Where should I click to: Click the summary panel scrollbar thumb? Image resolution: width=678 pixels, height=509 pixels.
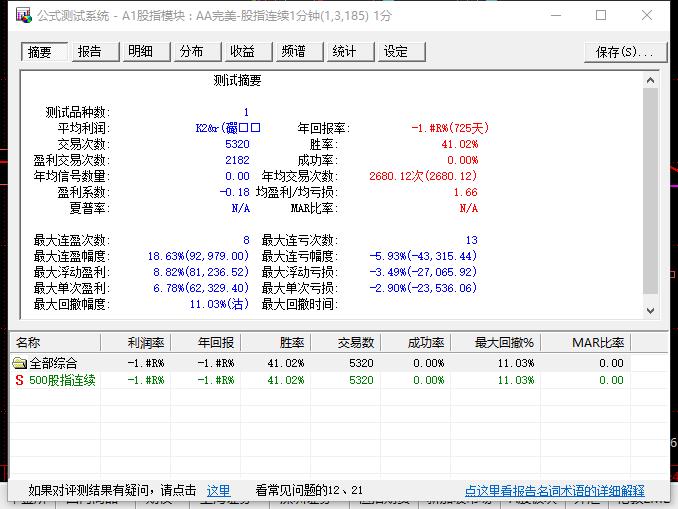tap(650, 191)
